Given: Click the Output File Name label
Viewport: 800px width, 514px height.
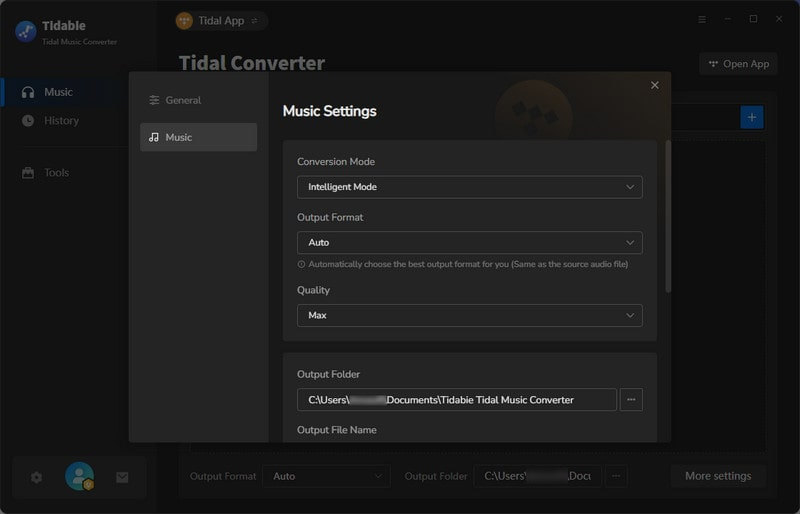Looking at the screenshot, I should click(x=337, y=430).
